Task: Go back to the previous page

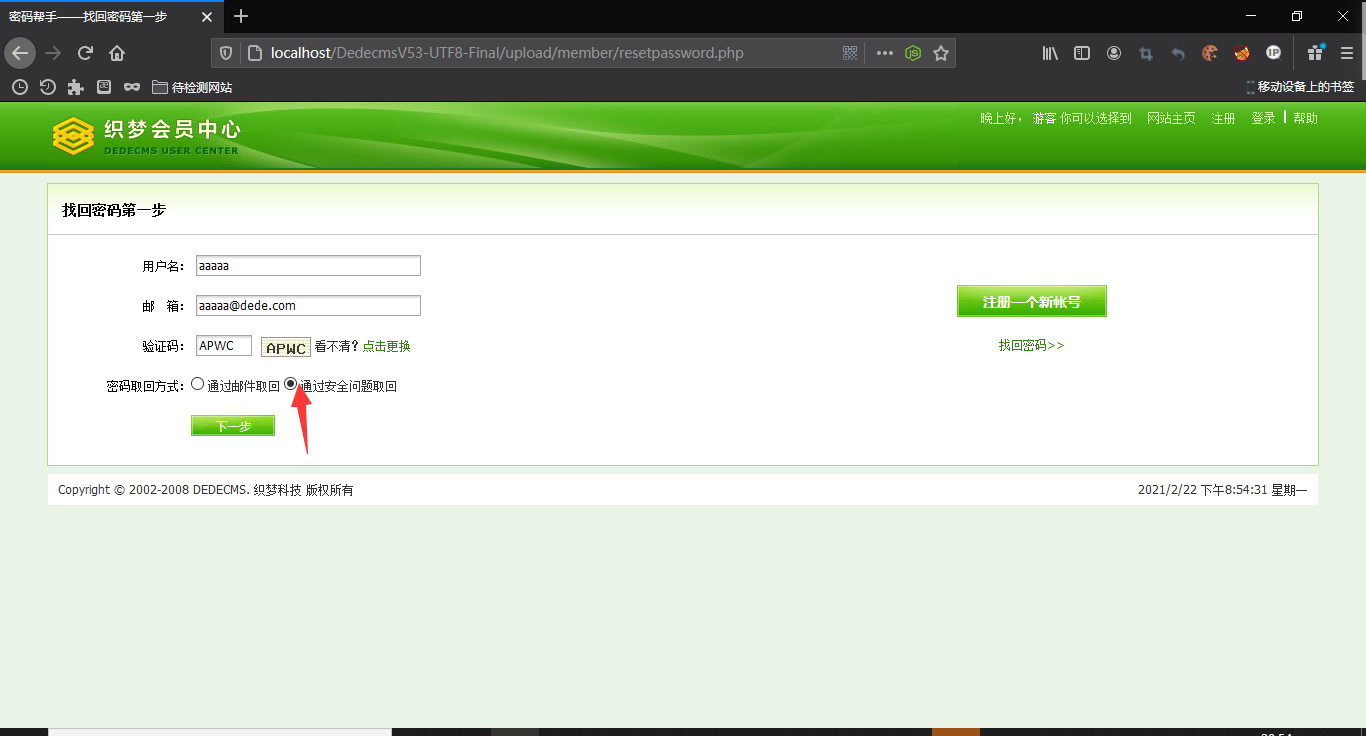Action: tap(20, 53)
